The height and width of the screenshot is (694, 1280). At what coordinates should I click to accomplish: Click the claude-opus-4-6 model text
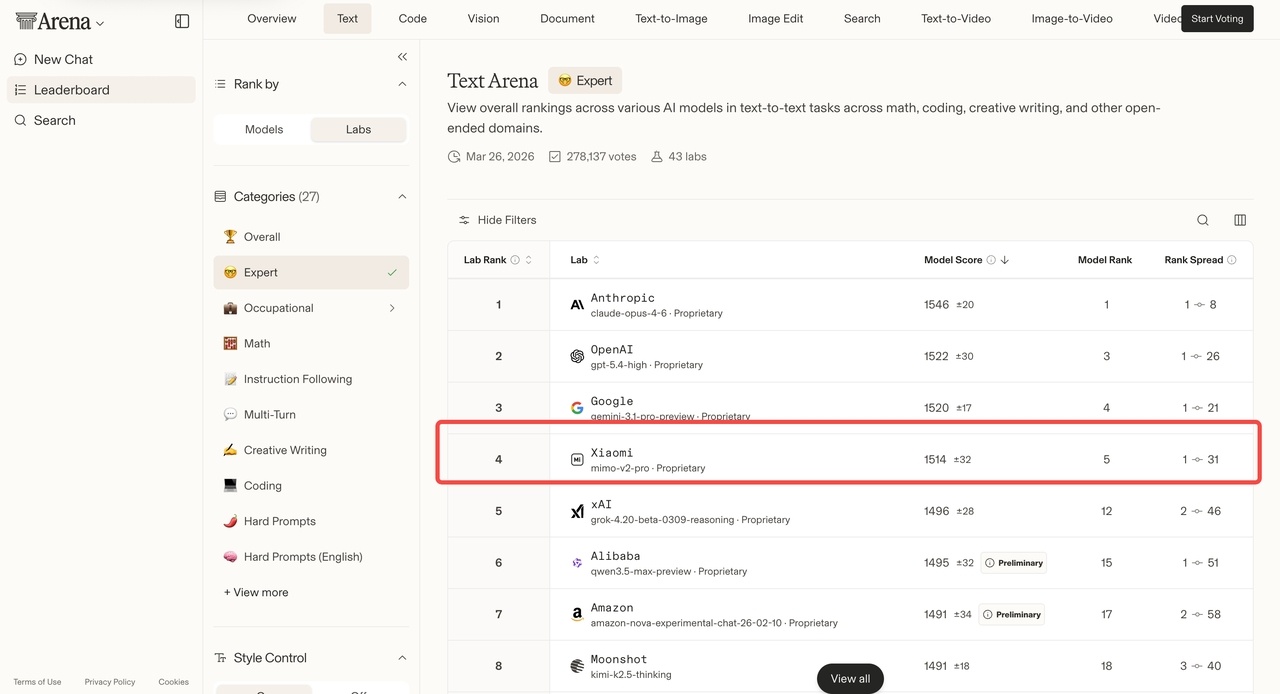point(629,313)
